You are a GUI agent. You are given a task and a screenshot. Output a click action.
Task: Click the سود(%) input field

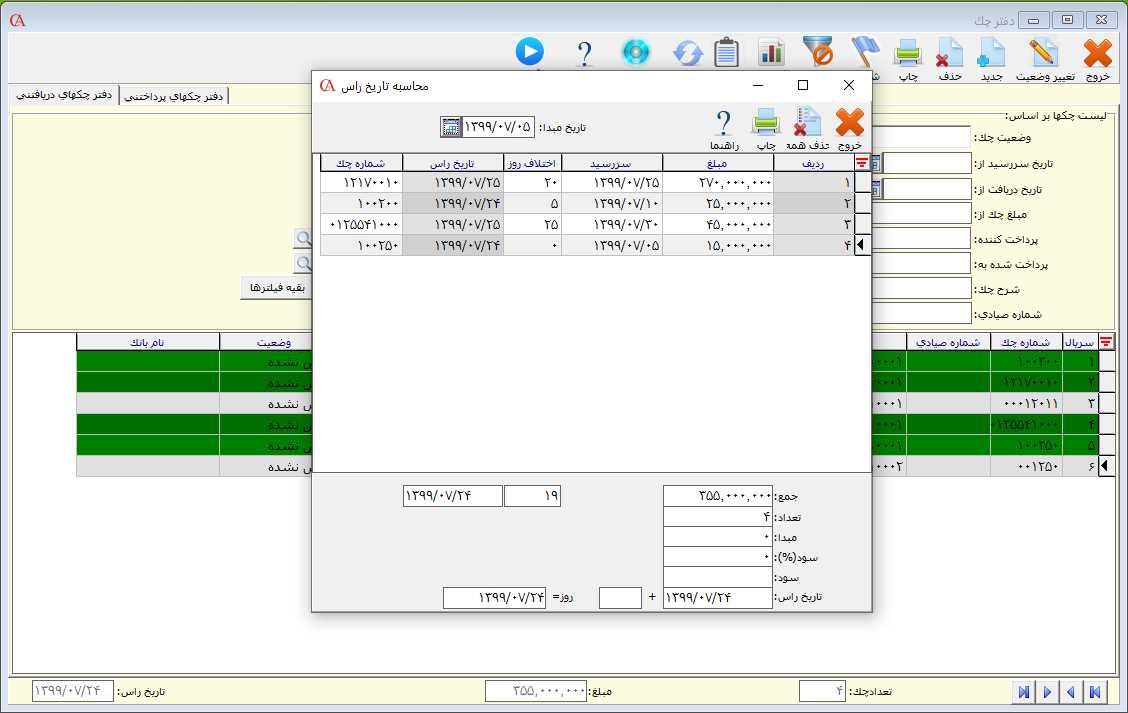(717, 556)
